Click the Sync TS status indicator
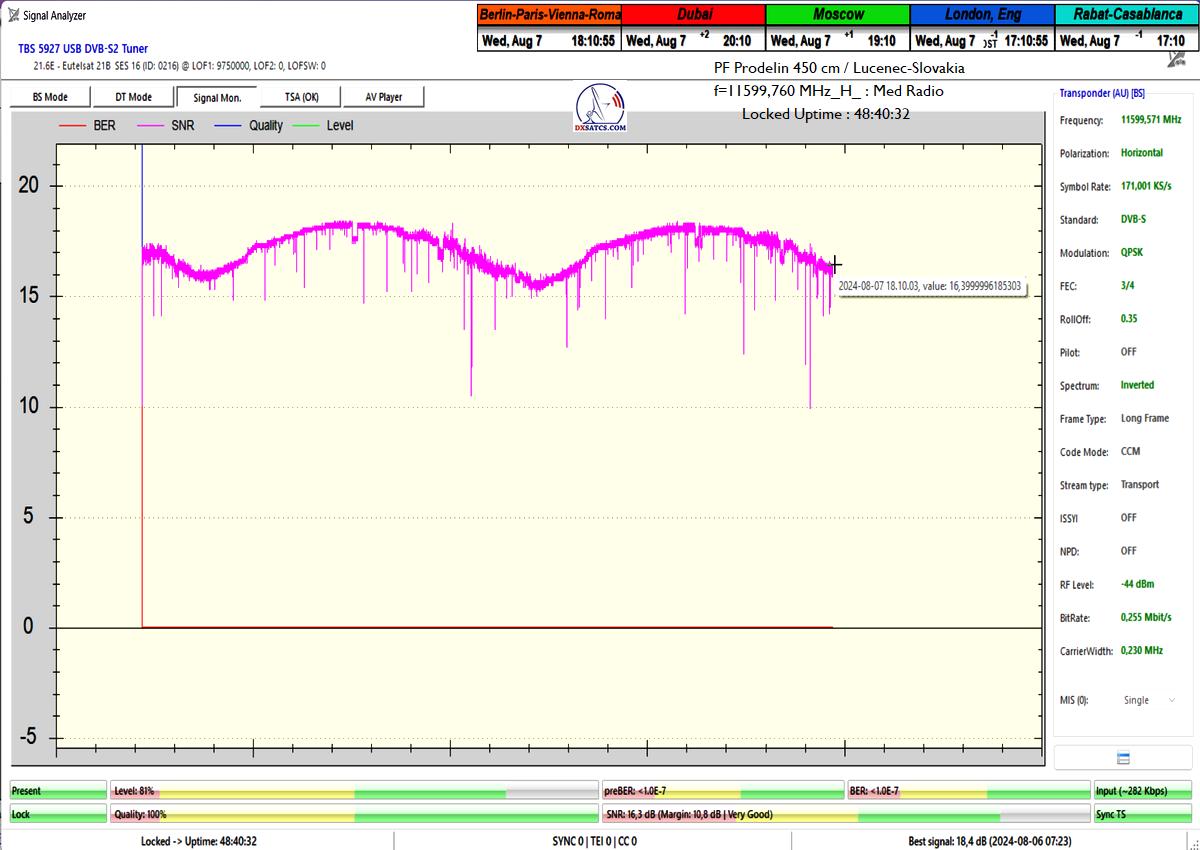1200x850 pixels. coord(1142,814)
